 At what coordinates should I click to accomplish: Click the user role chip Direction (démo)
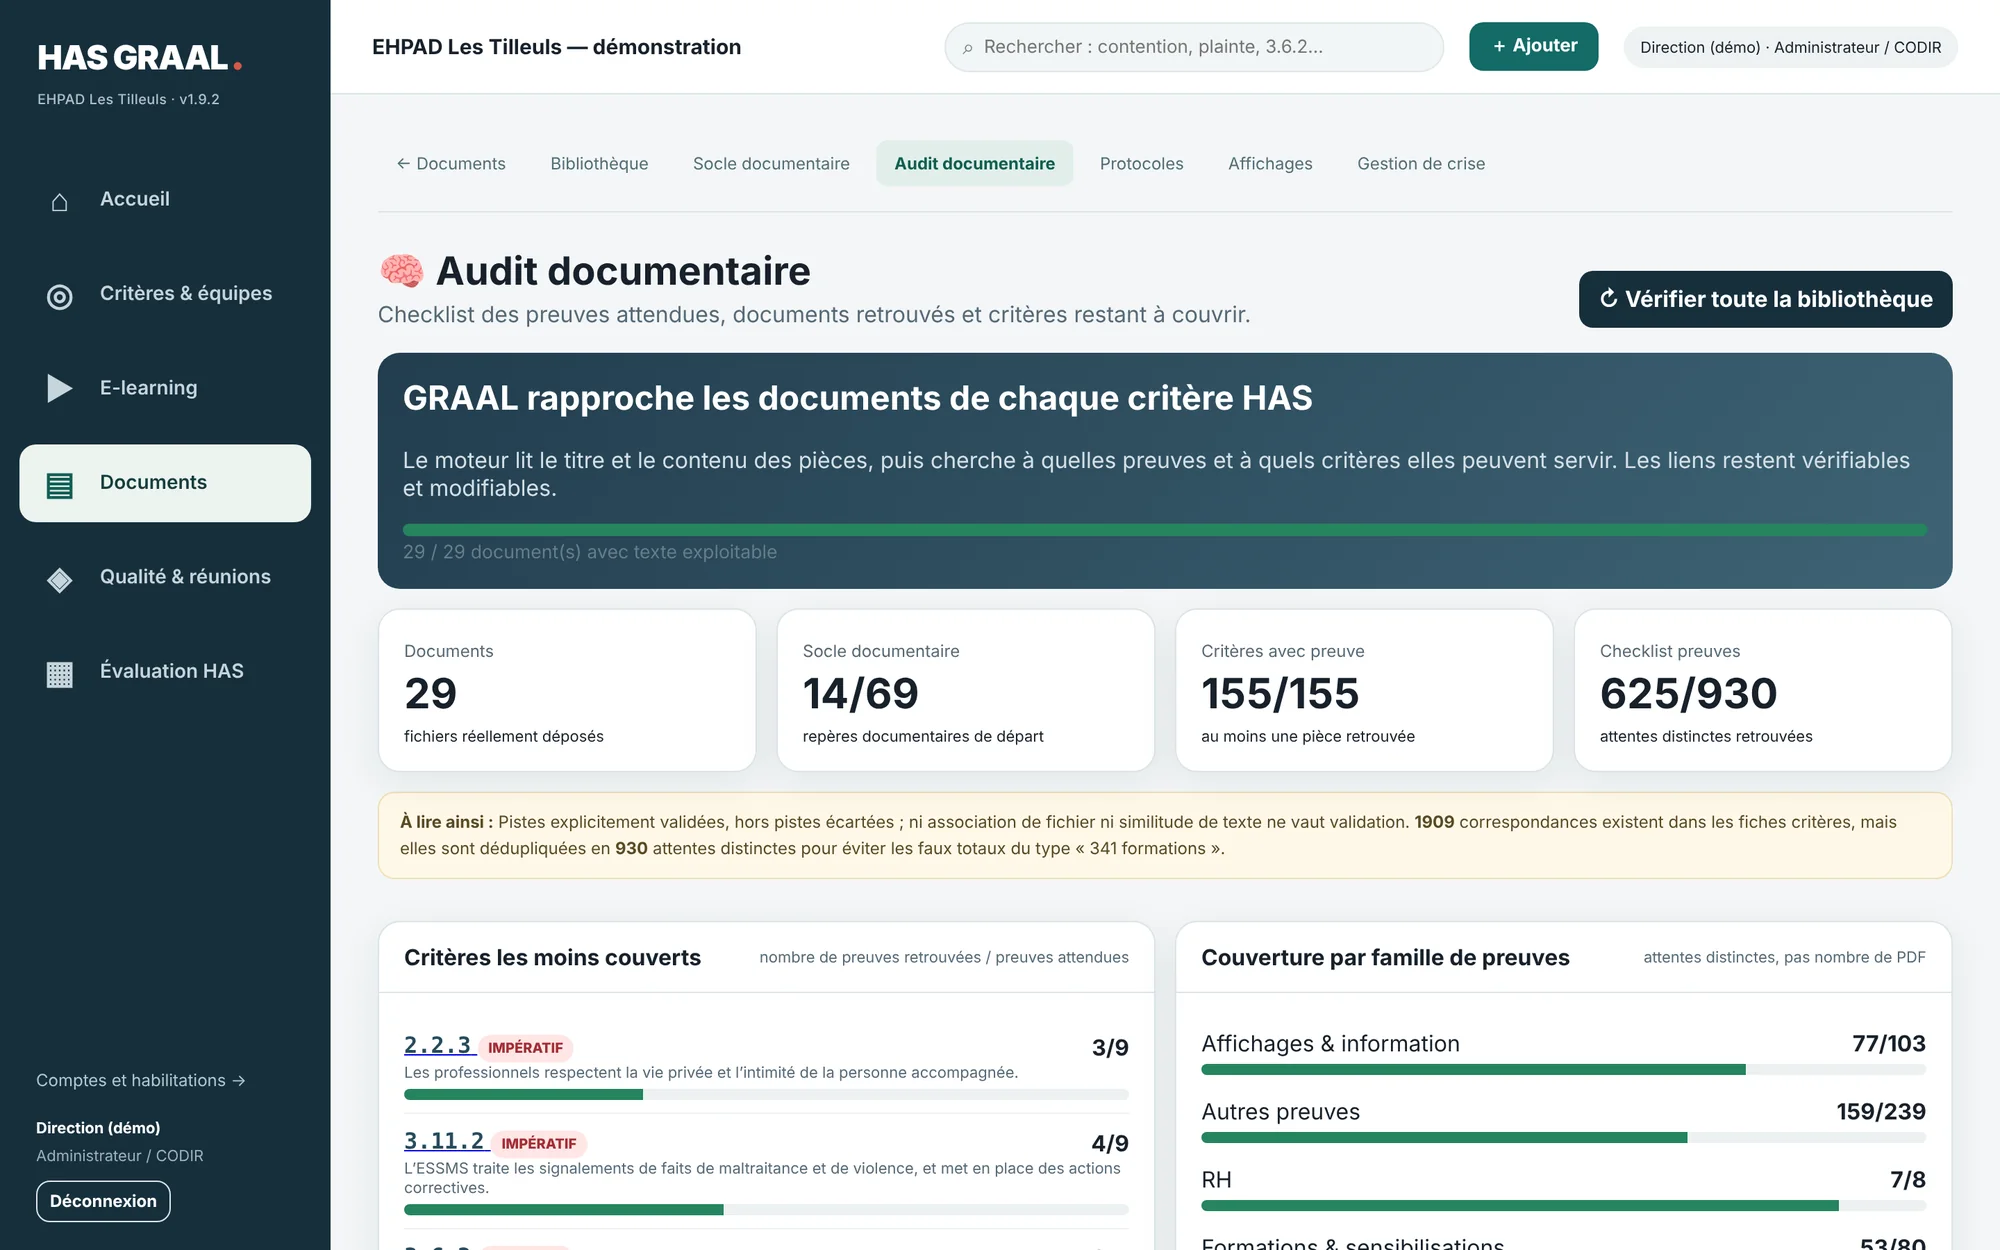1790,47
